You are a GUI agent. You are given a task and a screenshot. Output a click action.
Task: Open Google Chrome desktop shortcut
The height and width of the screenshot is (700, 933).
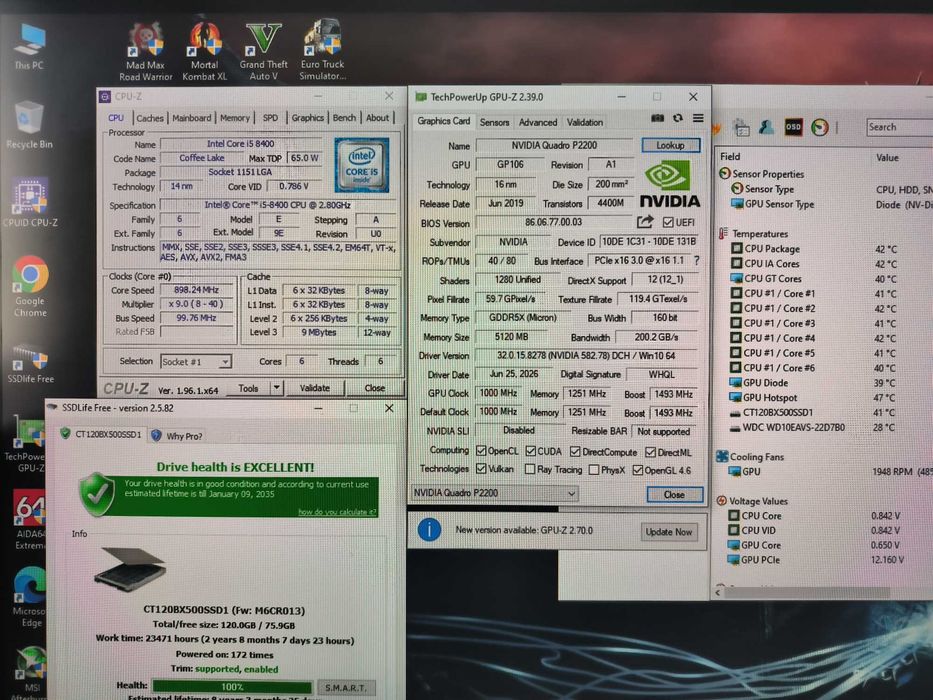click(x=30, y=286)
